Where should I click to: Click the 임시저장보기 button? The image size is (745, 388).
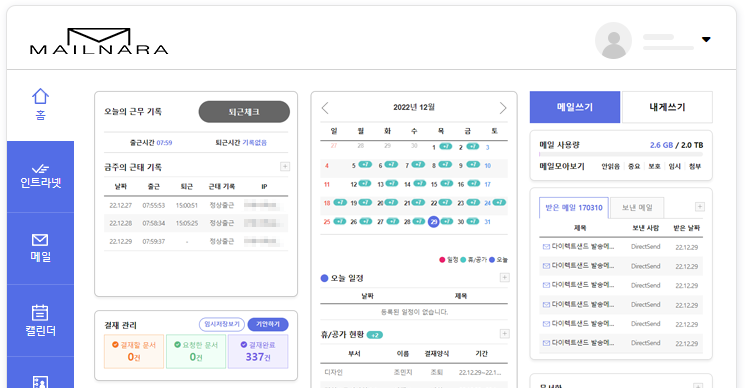(222, 324)
